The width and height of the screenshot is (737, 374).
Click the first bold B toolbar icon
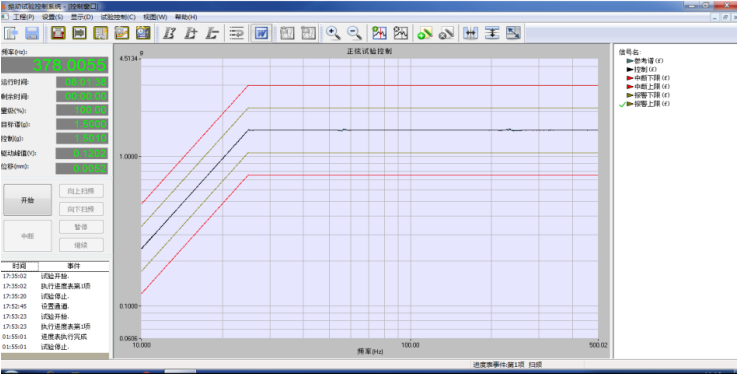pyautogui.click(x=169, y=33)
